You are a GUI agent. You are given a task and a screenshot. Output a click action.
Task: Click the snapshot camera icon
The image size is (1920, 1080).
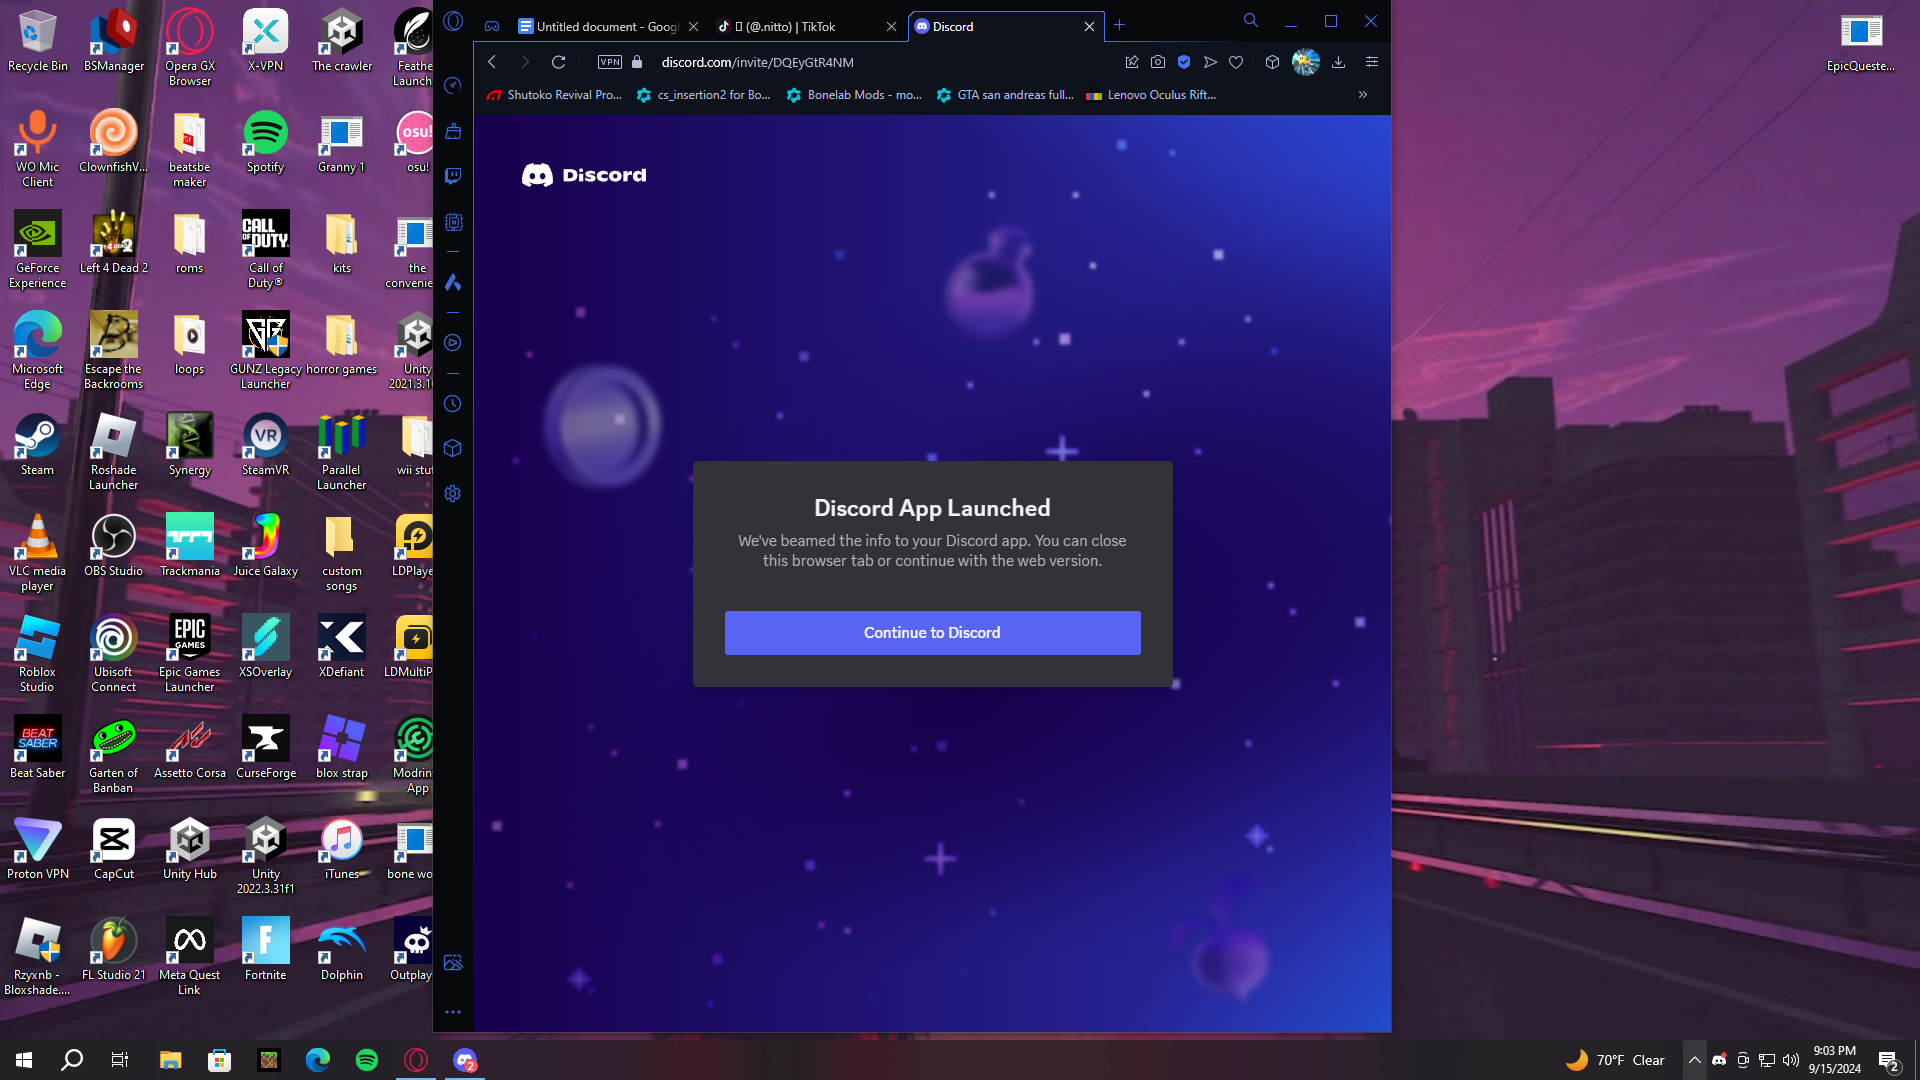[x=1158, y=62]
